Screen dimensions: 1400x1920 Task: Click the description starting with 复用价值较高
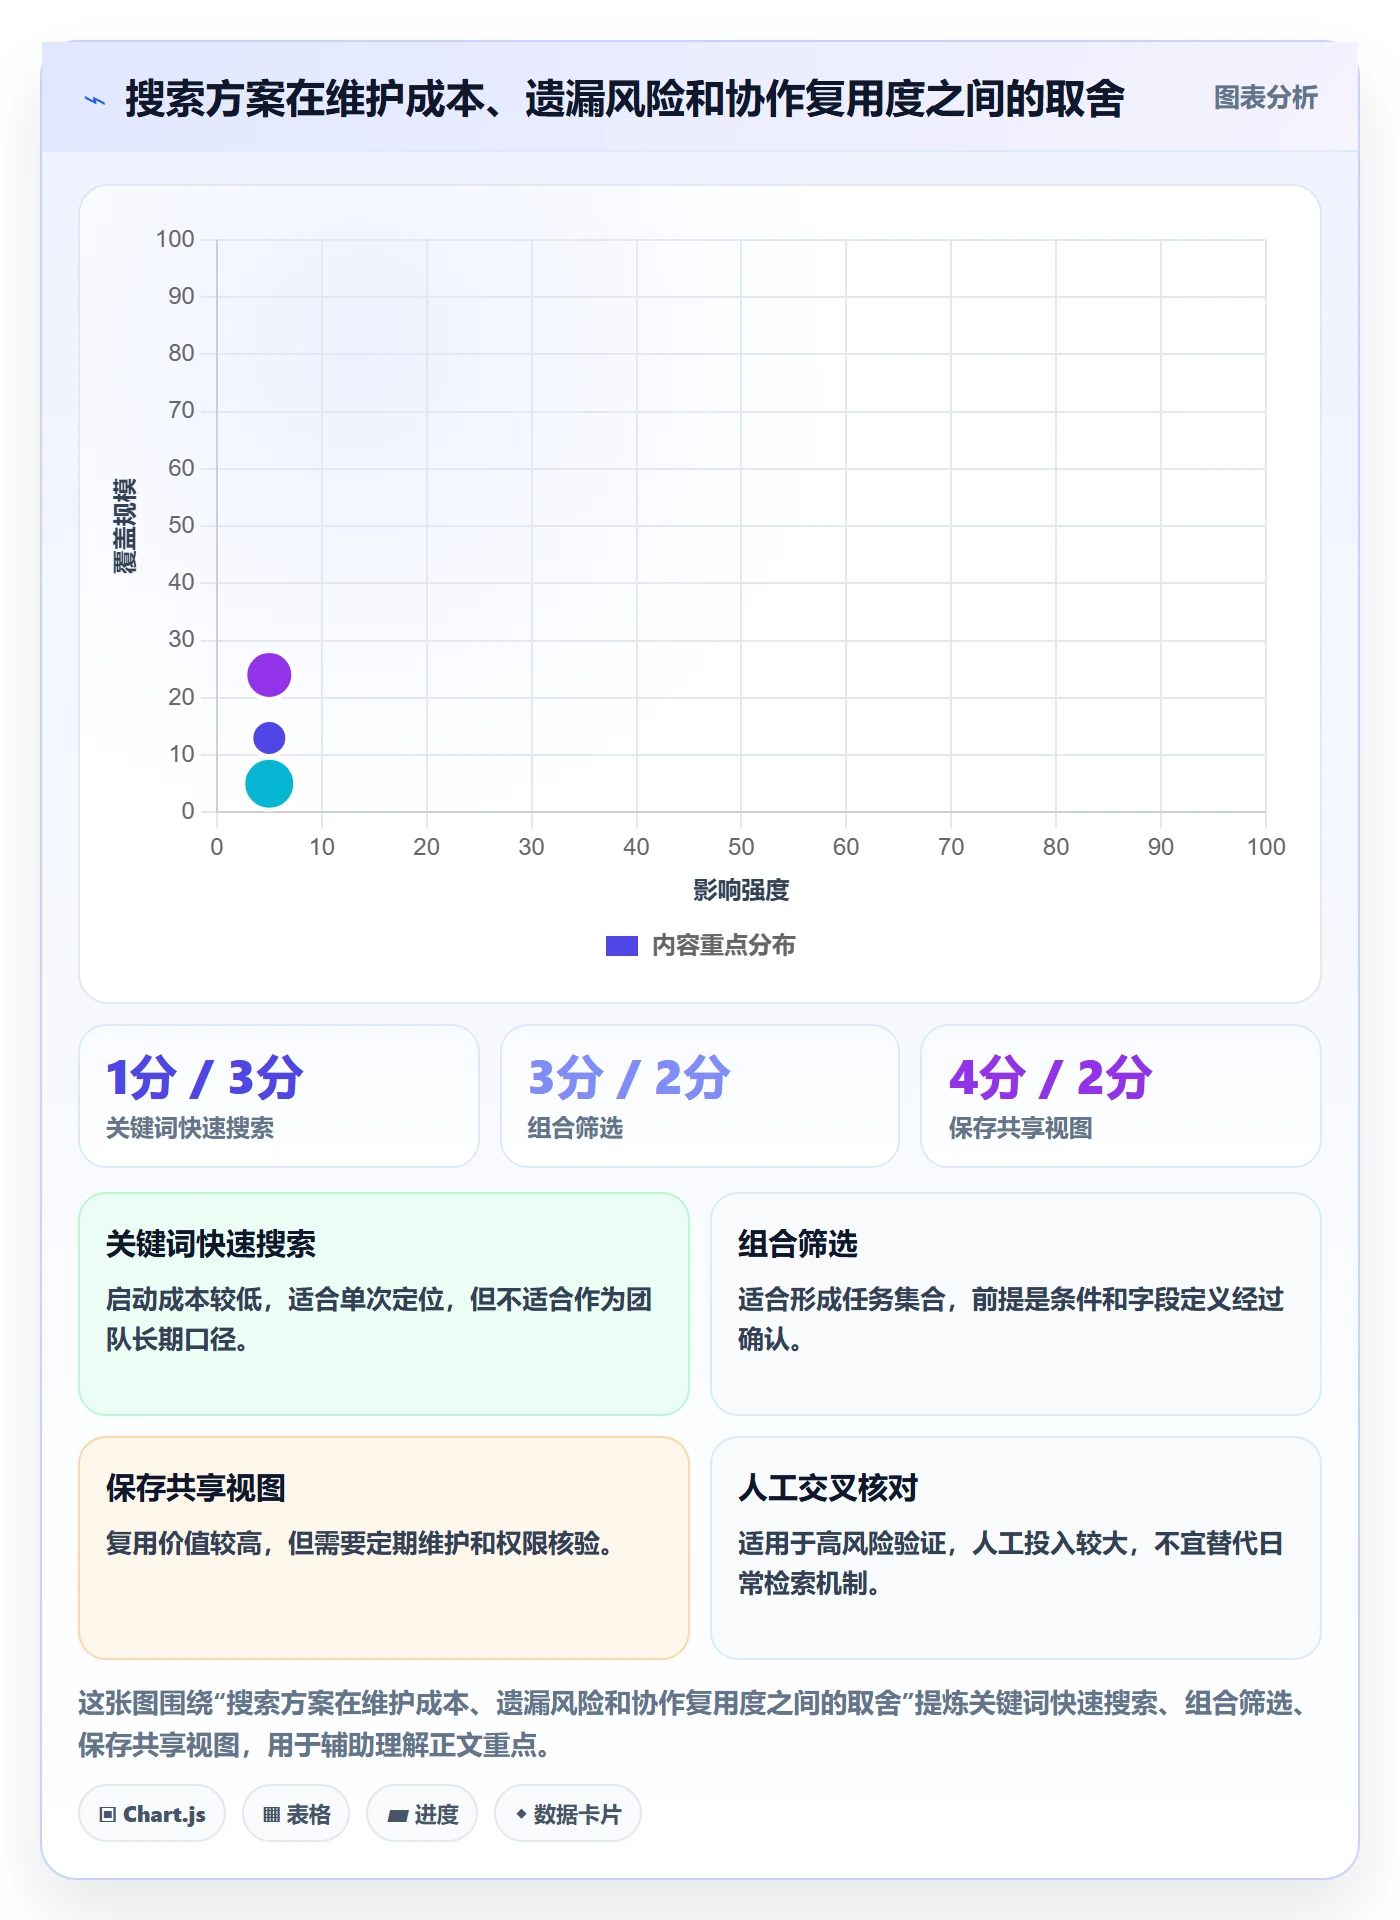click(x=360, y=1544)
